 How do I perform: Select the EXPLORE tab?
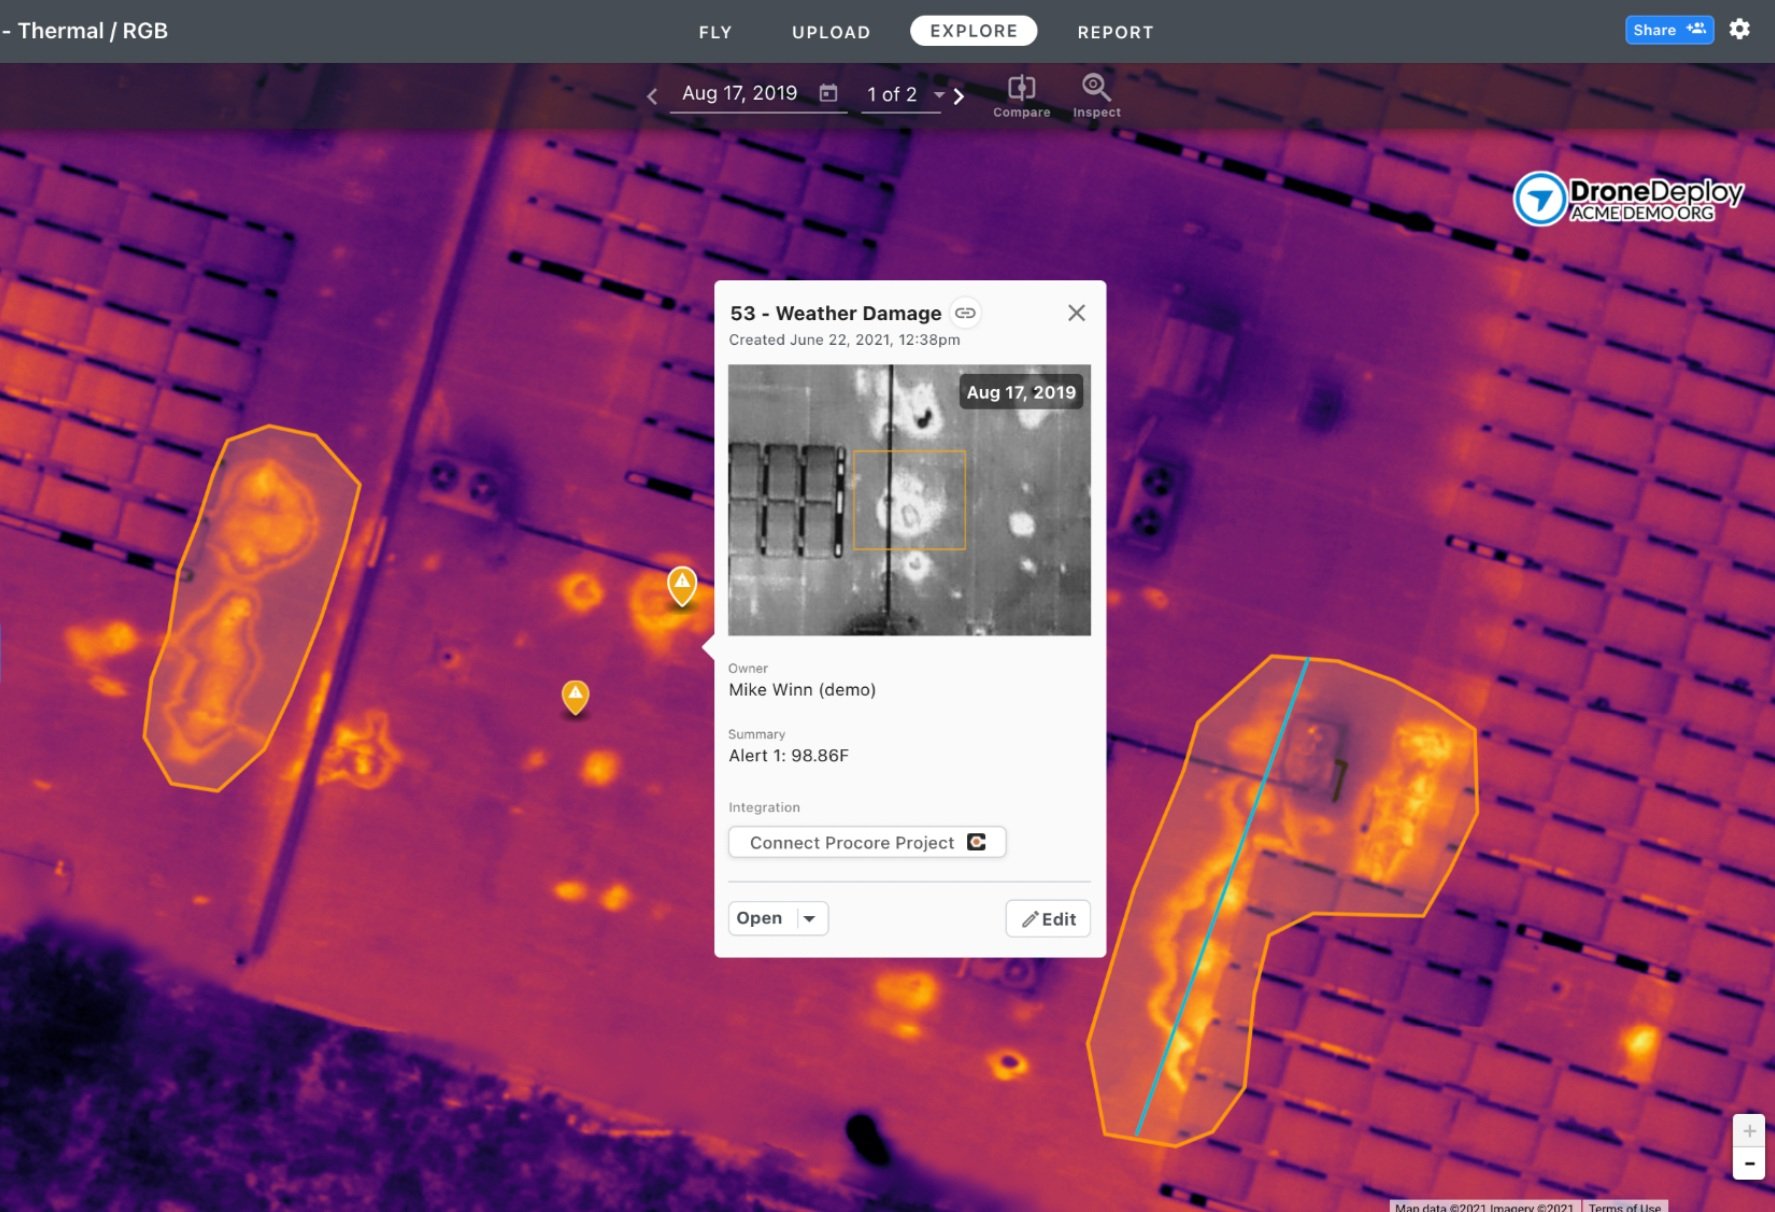click(973, 31)
